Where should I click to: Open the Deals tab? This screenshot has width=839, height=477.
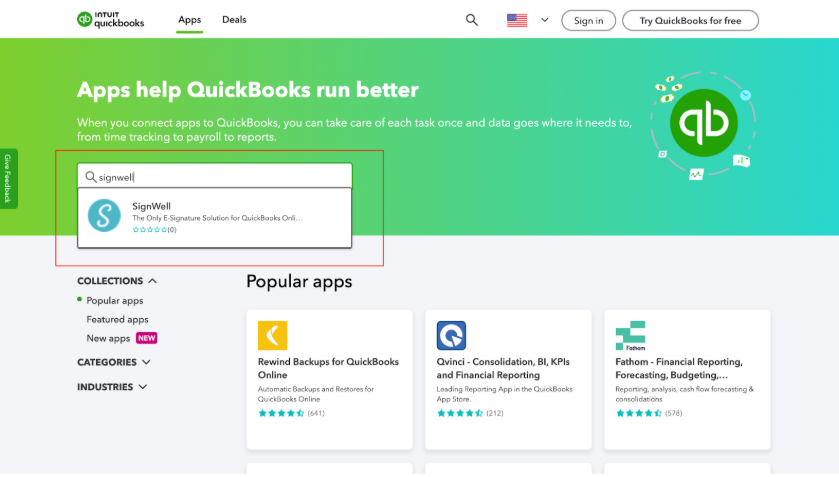234,20
